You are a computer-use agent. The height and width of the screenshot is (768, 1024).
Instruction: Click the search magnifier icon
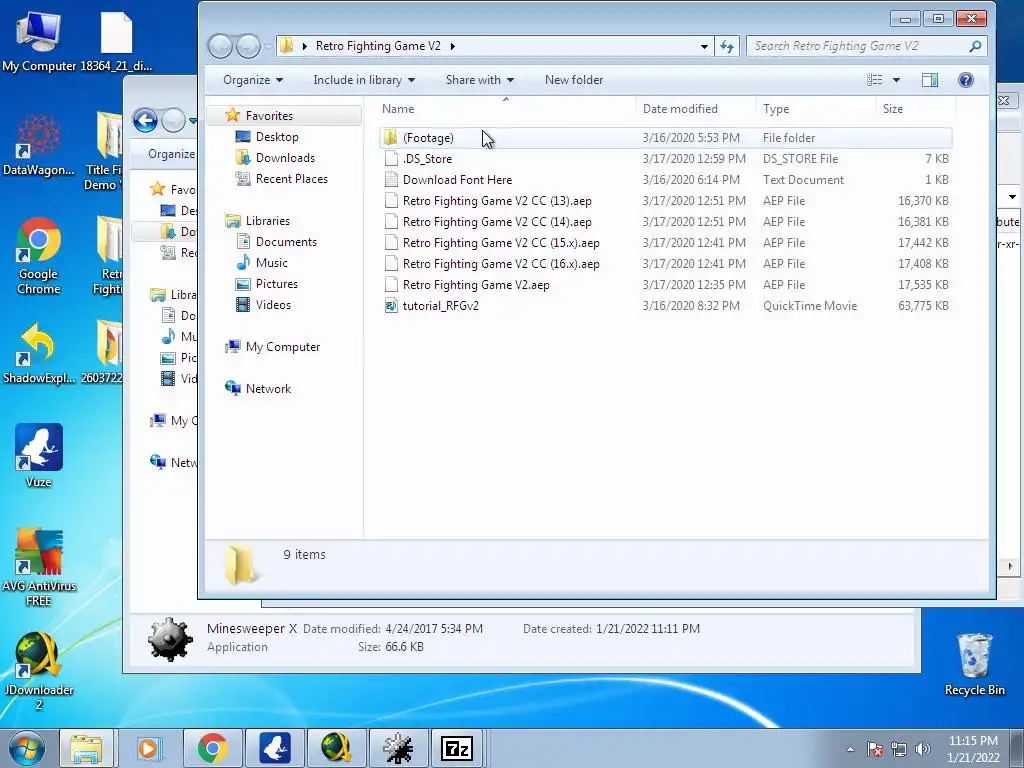pyautogui.click(x=975, y=46)
